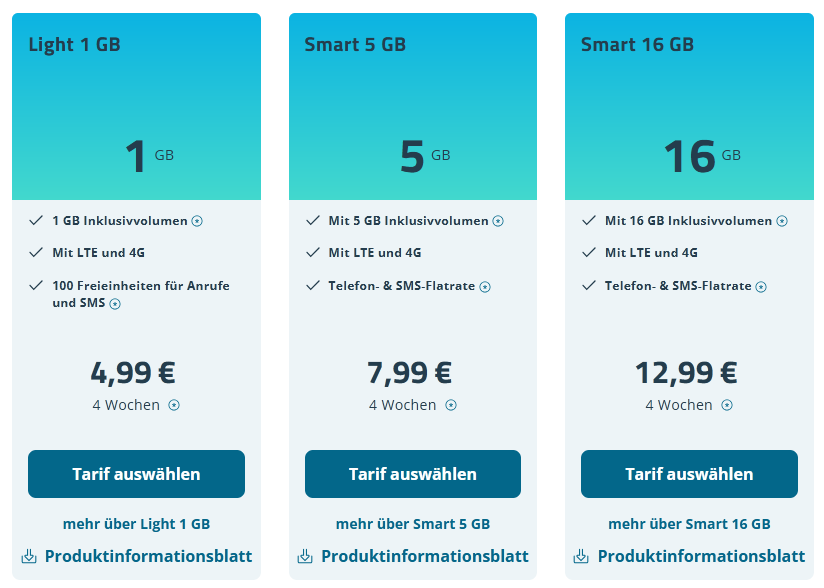Click download icon for Light 1 GB Produktinformationsblatt
Image resolution: width=824 pixels, height=588 pixels.
[28, 556]
